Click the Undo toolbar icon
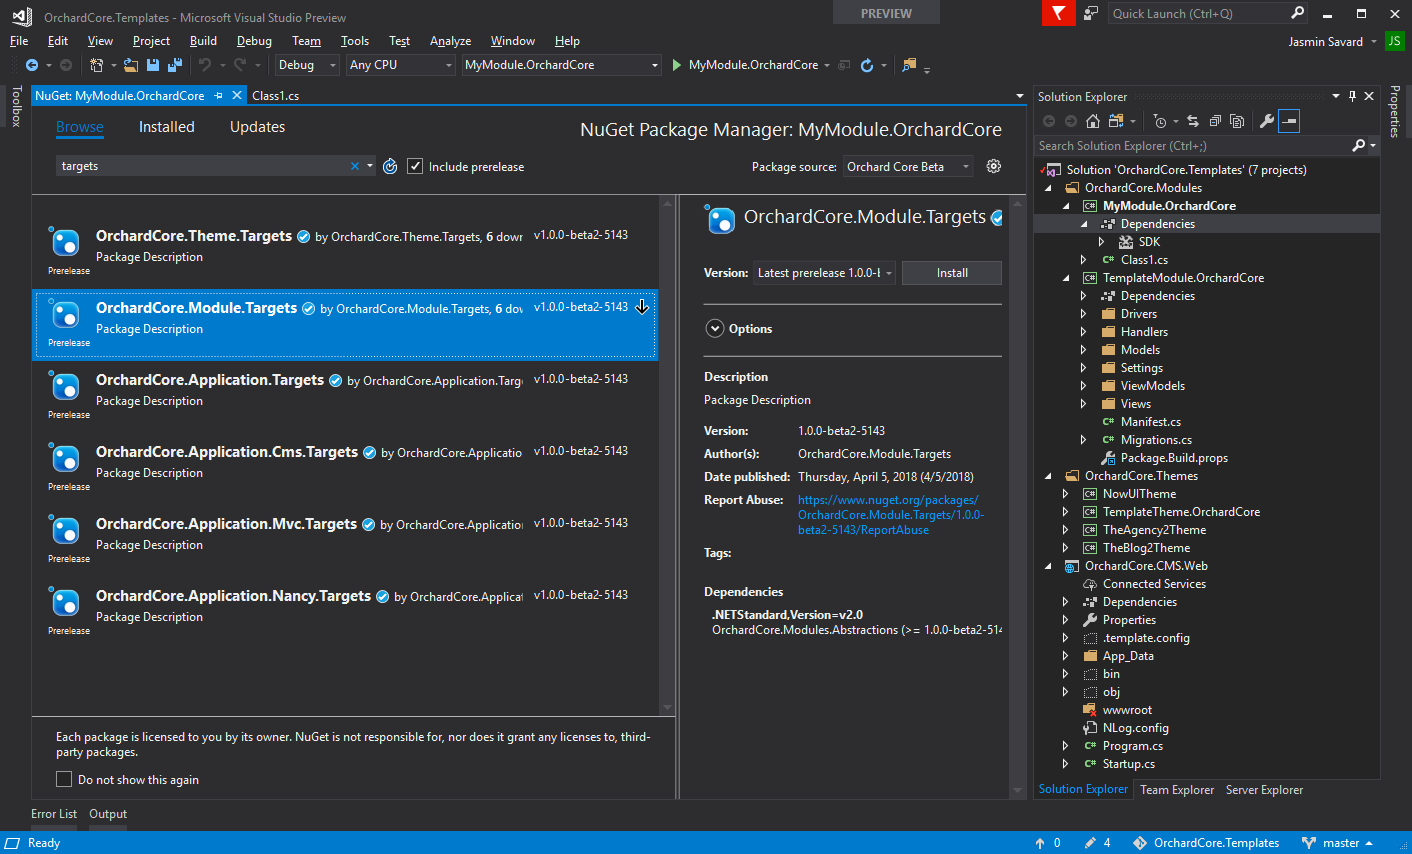The height and width of the screenshot is (854, 1412). coord(205,65)
